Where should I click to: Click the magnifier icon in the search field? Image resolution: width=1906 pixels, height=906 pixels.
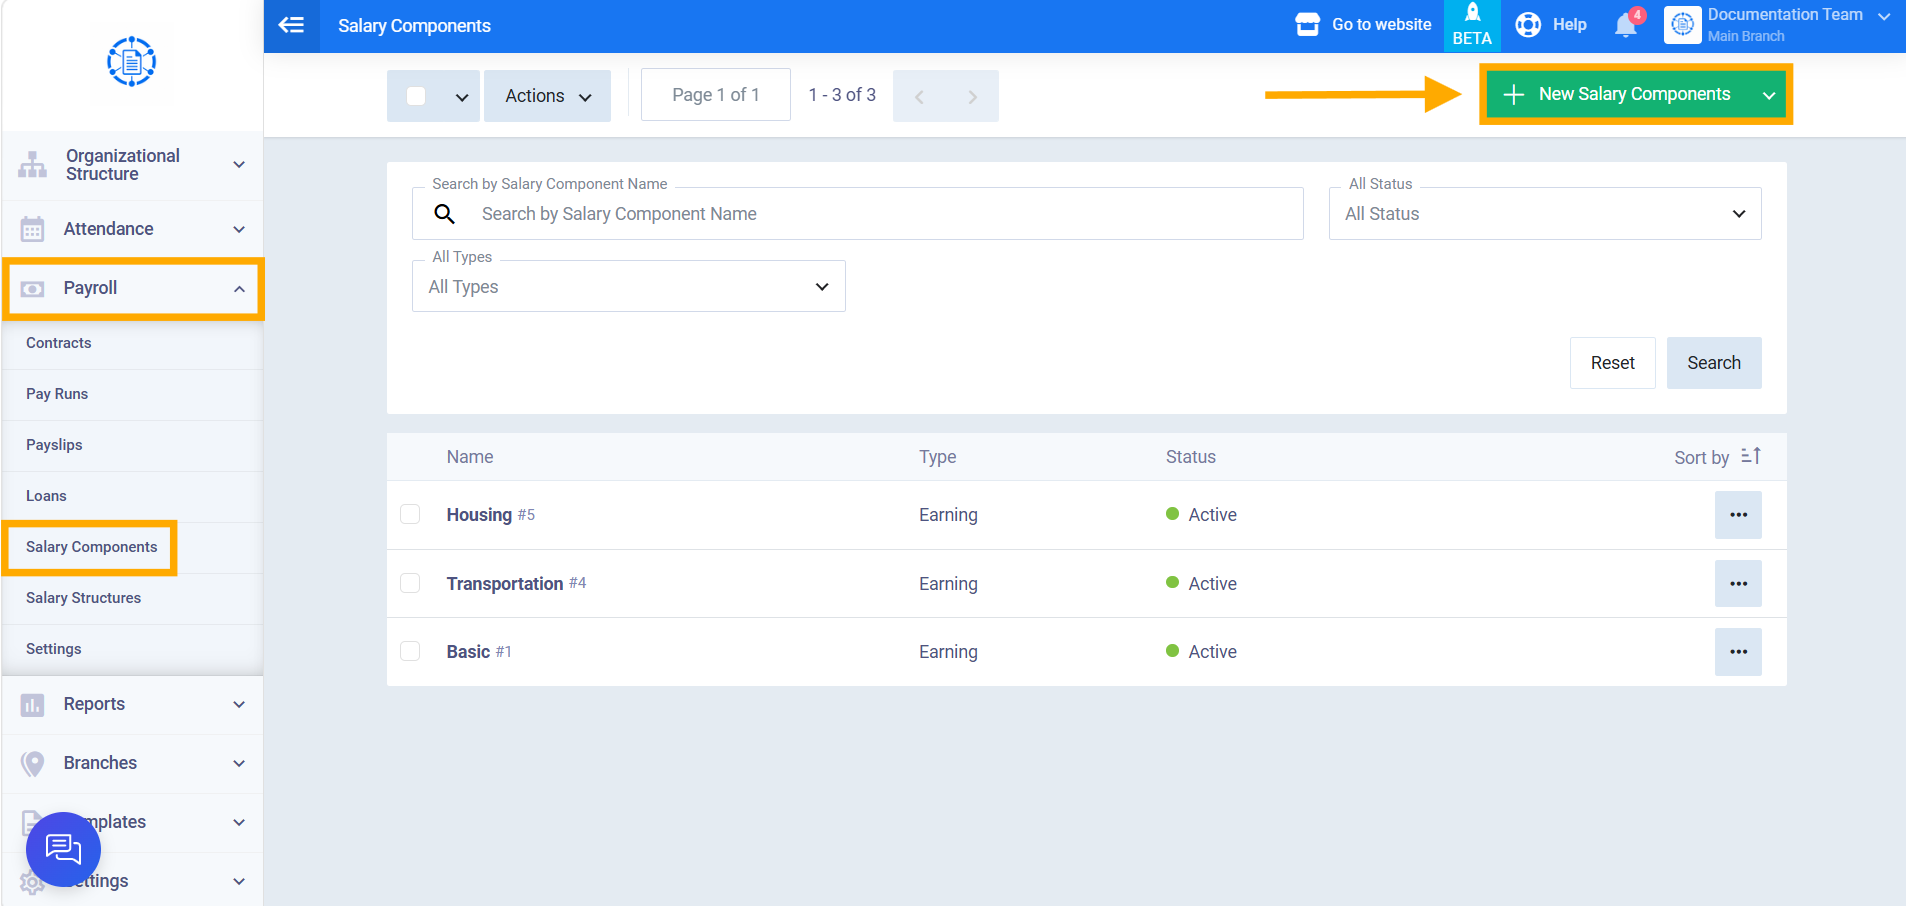445,214
